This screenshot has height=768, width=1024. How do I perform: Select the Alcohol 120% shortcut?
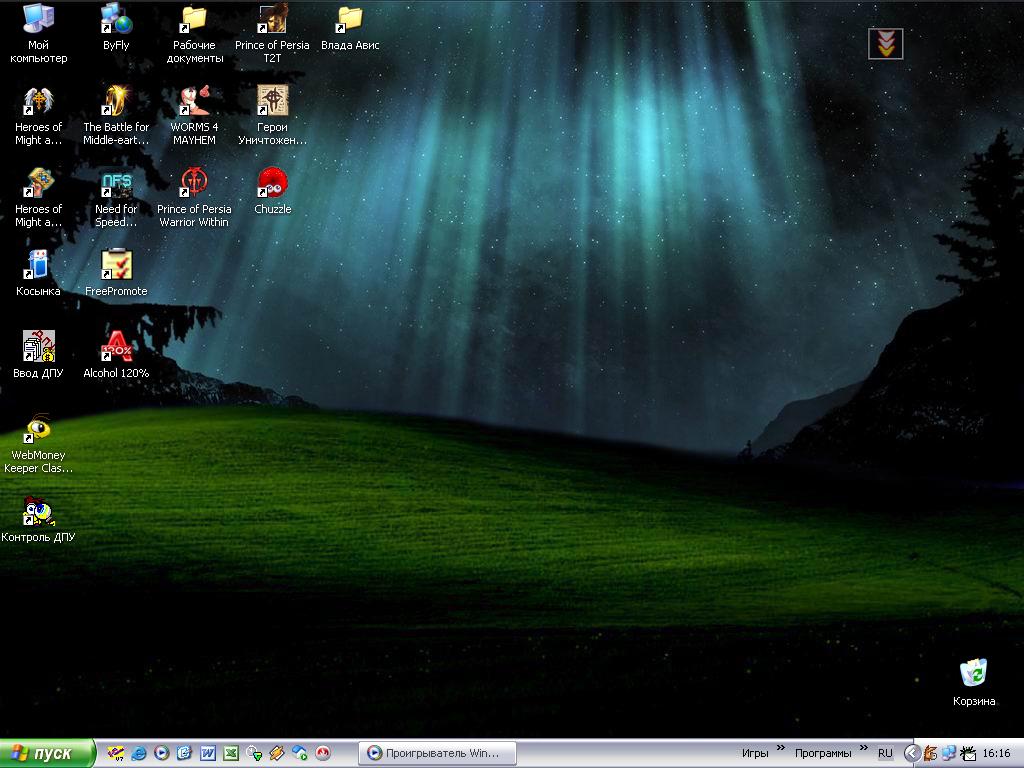pyautogui.click(x=116, y=355)
